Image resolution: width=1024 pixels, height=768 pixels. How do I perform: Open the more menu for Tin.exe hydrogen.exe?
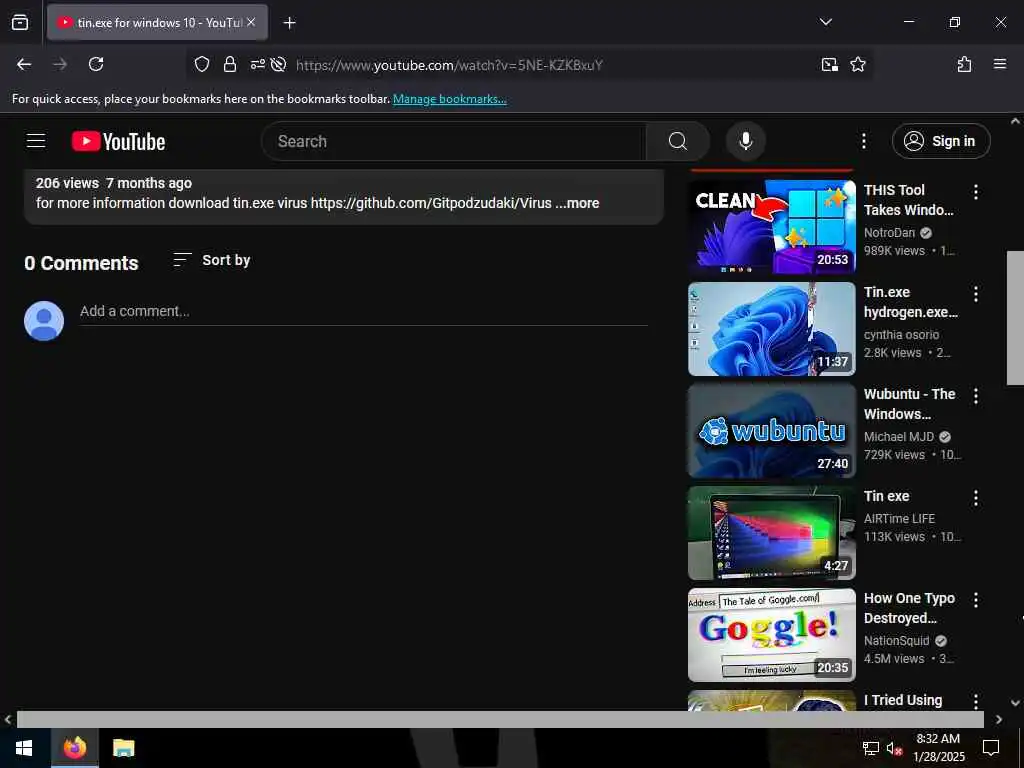976,294
